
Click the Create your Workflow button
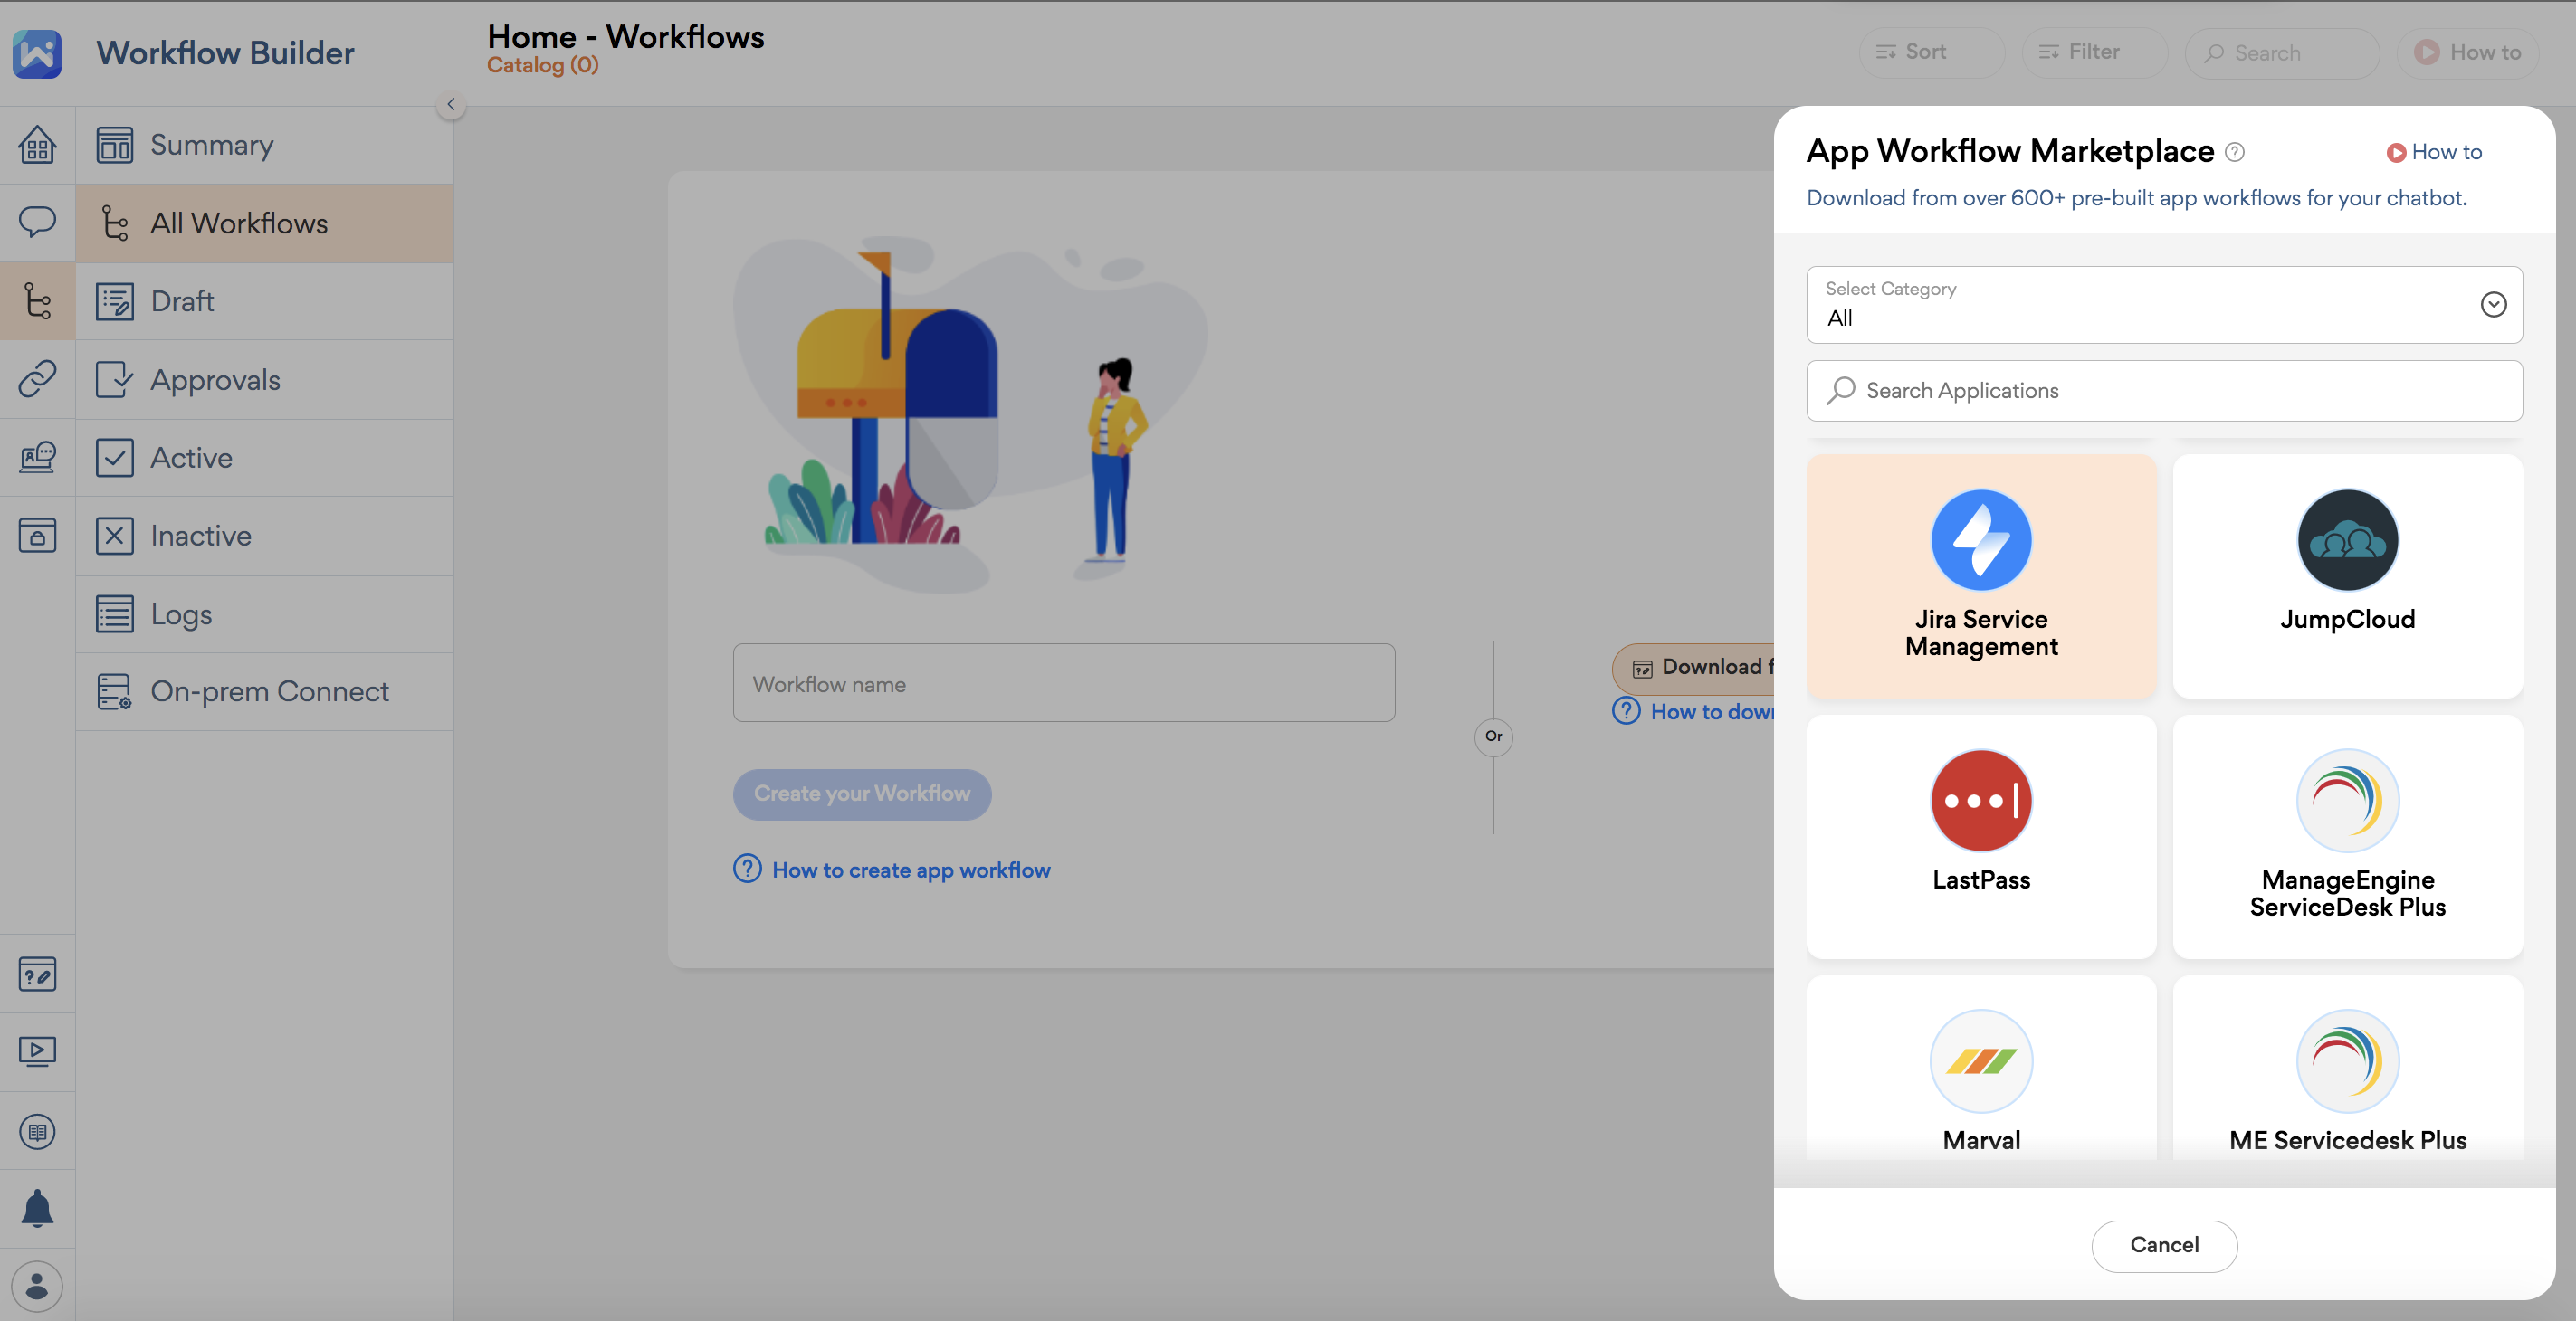[861, 794]
